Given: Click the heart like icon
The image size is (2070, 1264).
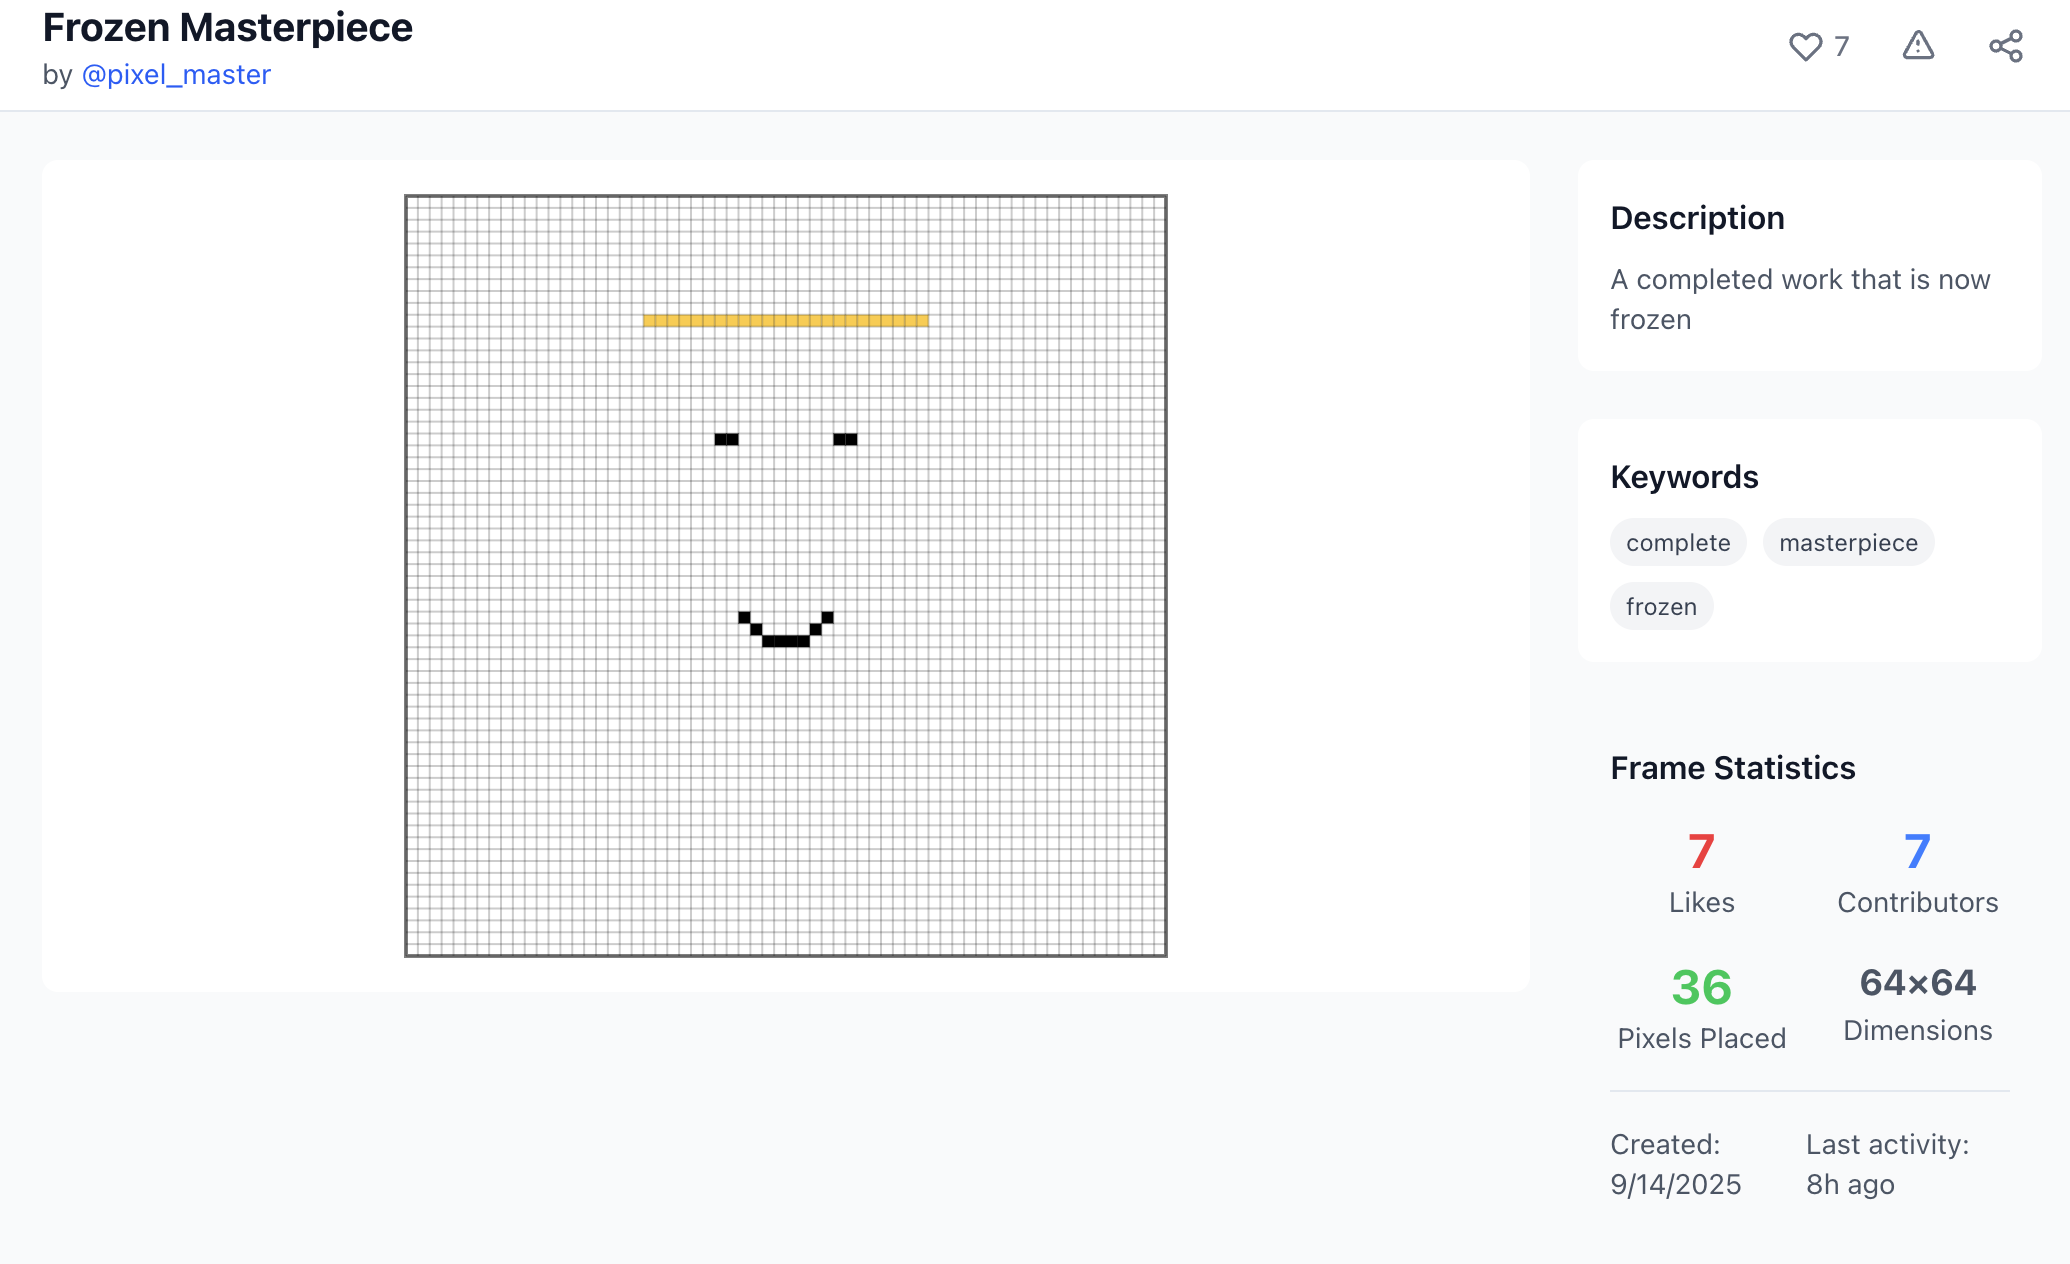Looking at the screenshot, I should 1805,46.
